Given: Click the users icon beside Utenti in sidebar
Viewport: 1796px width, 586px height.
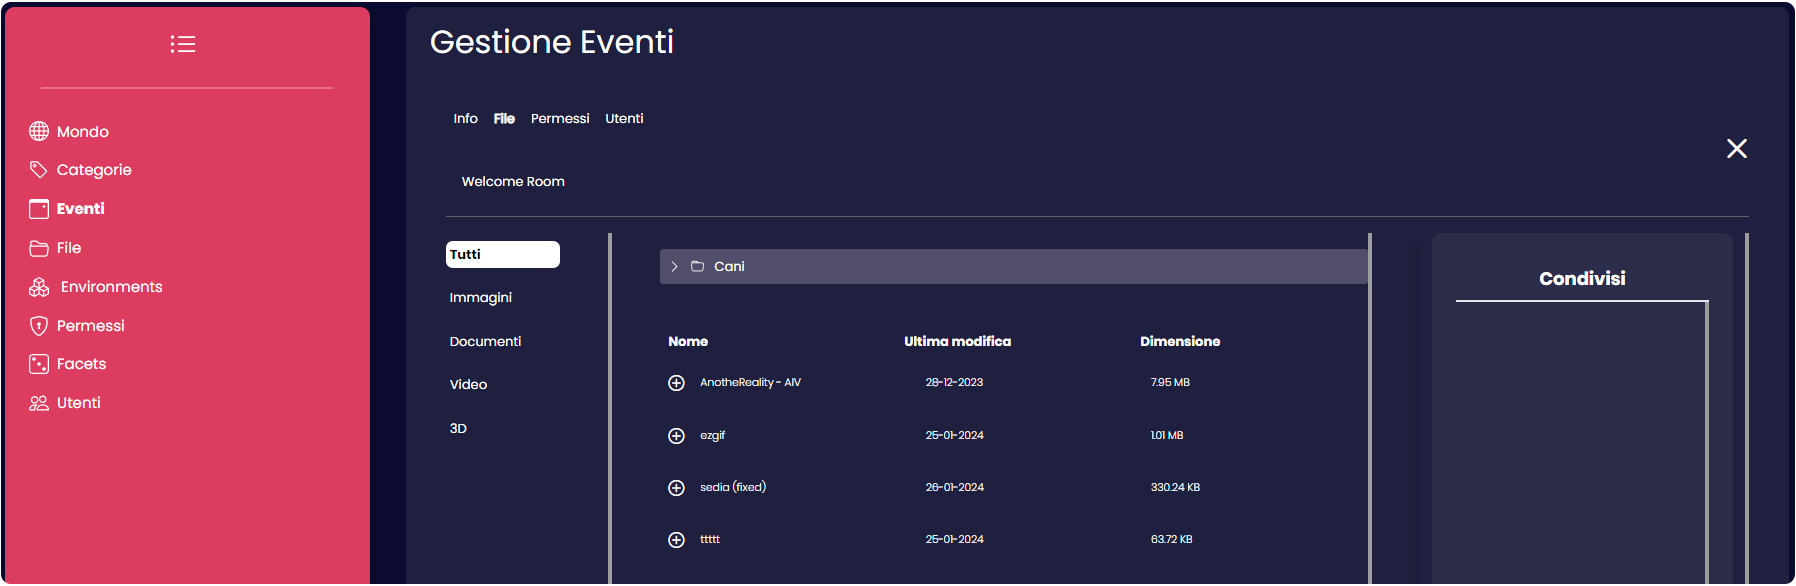Looking at the screenshot, I should click(x=39, y=403).
